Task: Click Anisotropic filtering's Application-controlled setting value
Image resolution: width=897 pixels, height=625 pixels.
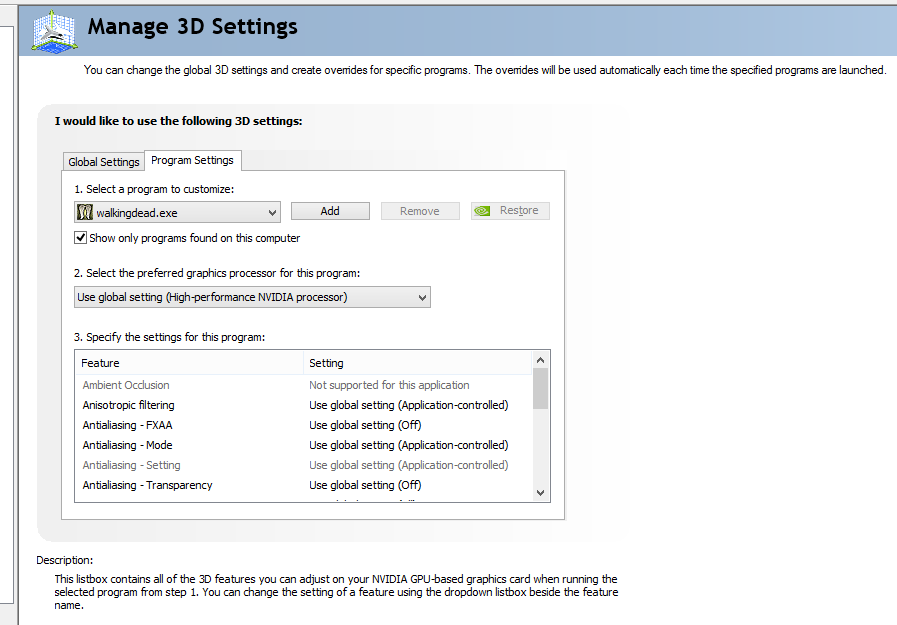Action: pos(408,405)
